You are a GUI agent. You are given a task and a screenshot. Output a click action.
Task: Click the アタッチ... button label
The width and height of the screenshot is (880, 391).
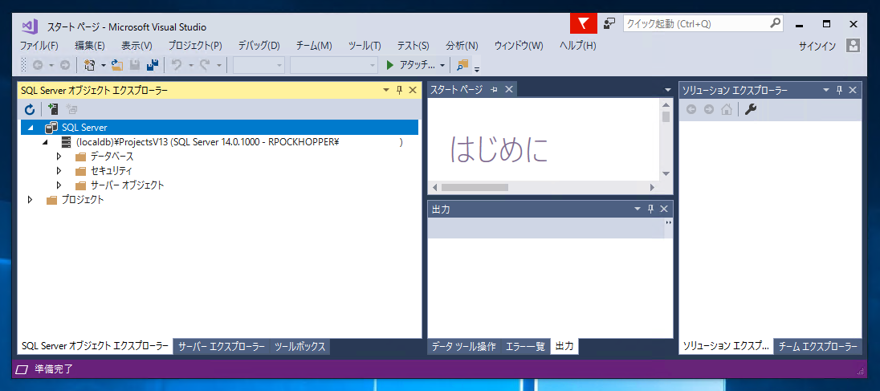417,65
